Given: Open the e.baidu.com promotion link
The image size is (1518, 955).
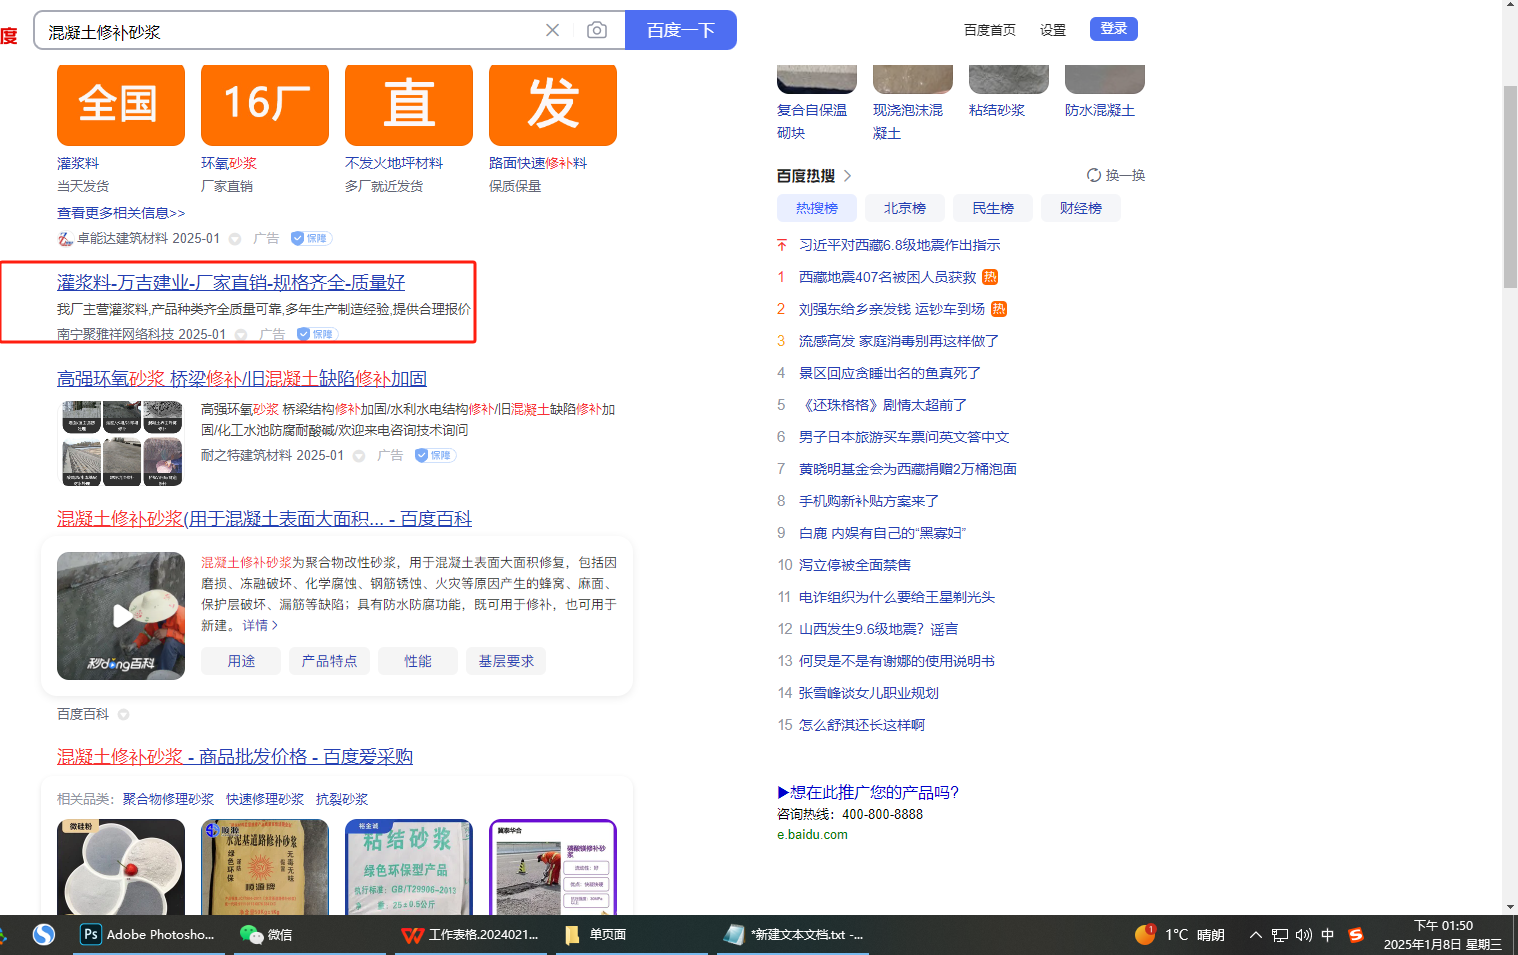Looking at the screenshot, I should (x=812, y=835).
